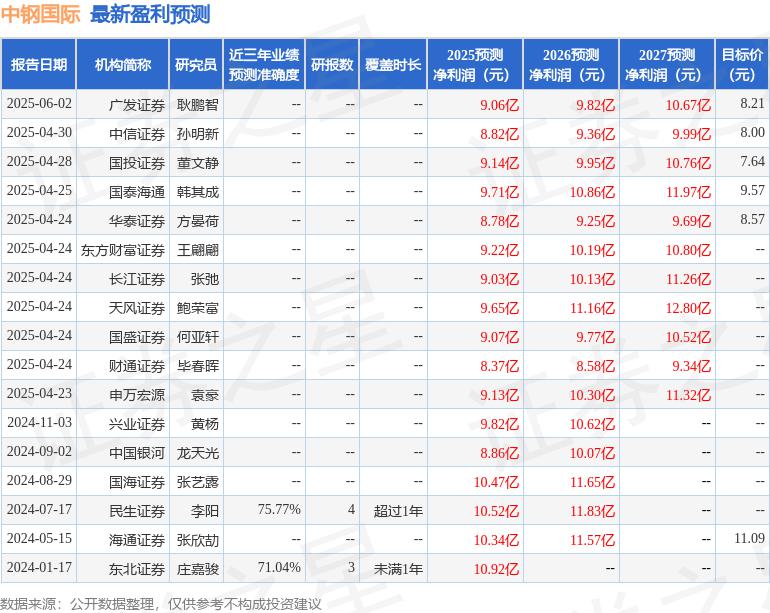This screenshot has height=613, width=770.
Task: Click the 目标价 column header
Action: (742, 64)
